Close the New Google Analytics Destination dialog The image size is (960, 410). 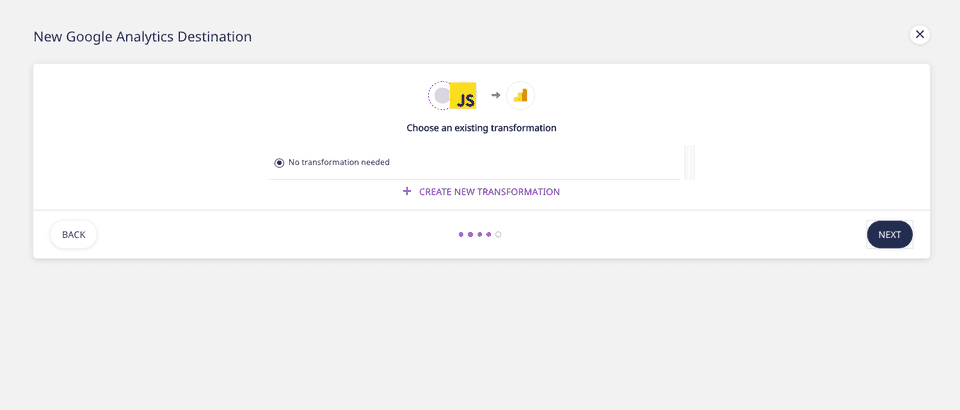click(920, 35)
